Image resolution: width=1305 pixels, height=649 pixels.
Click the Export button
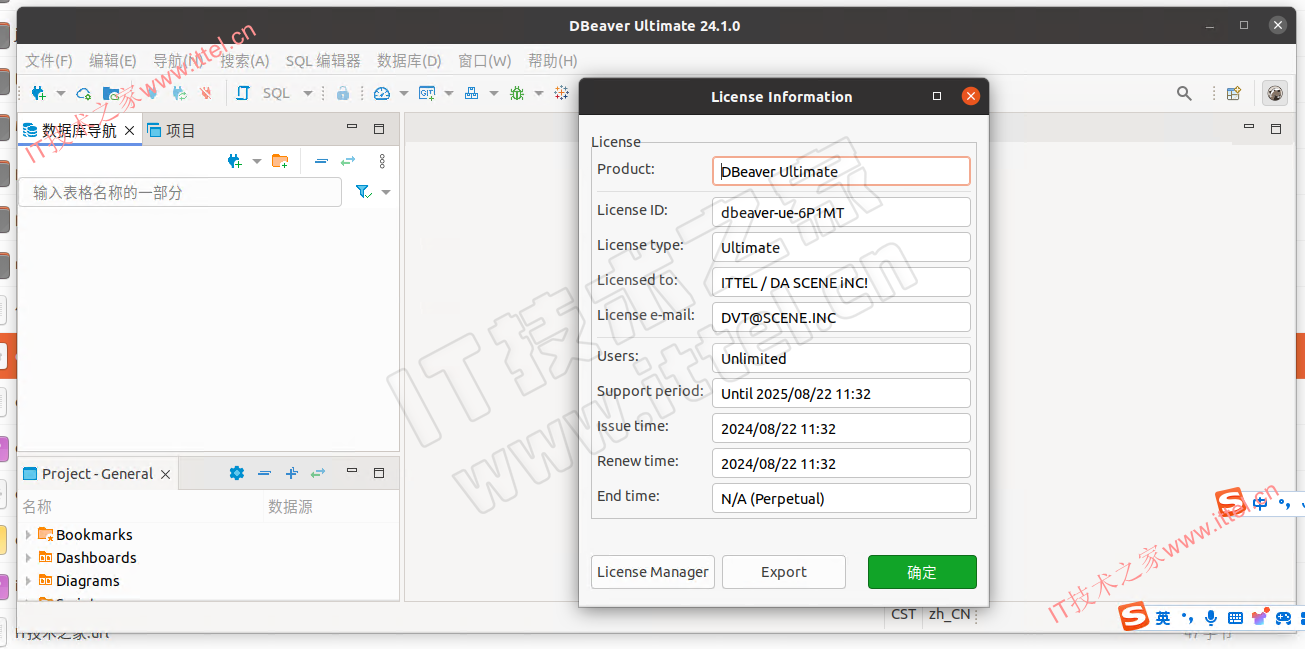pyautogui.click(x=784, y=572)
